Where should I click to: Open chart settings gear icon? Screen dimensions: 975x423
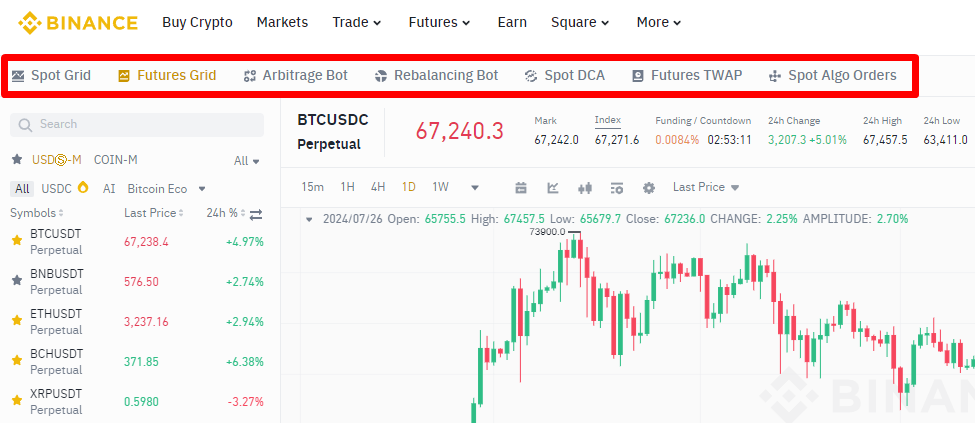(649, 187)
